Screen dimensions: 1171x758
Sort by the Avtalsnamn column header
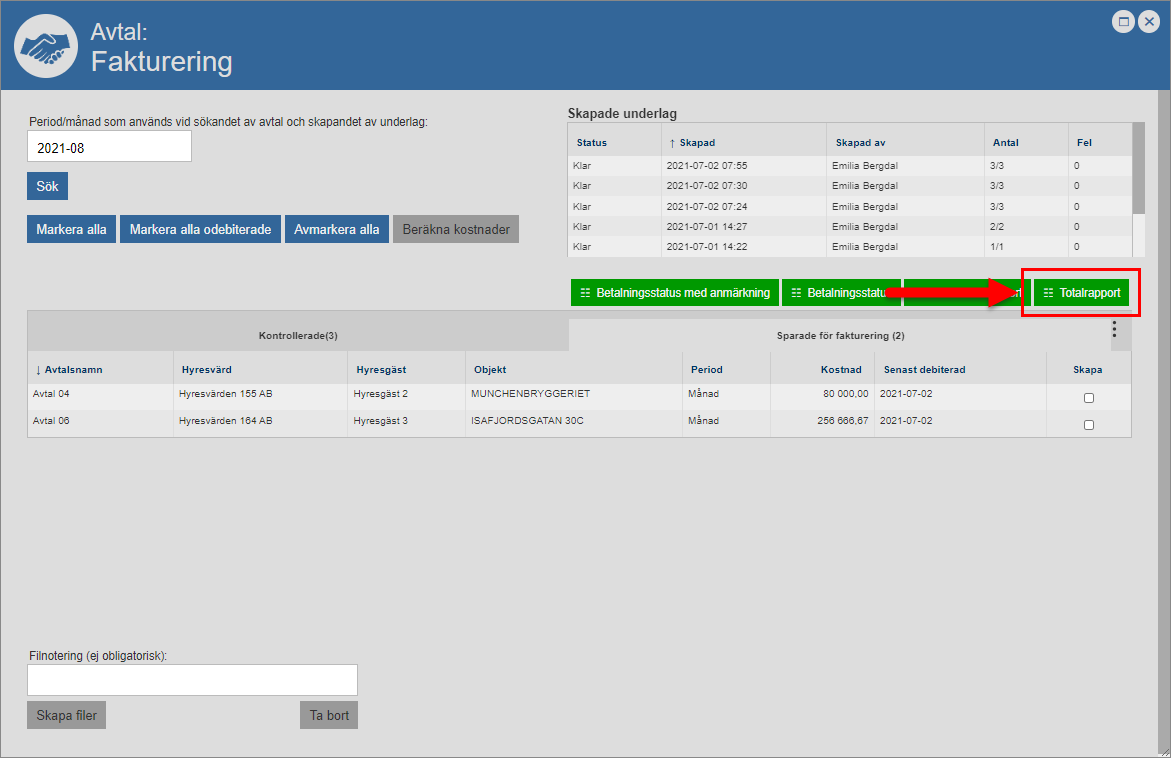click(73, 370)
